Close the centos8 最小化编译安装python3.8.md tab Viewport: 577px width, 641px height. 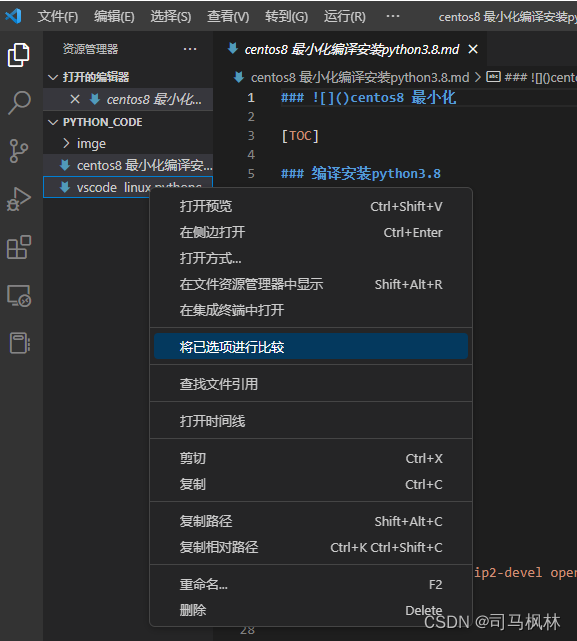[473, 49]
